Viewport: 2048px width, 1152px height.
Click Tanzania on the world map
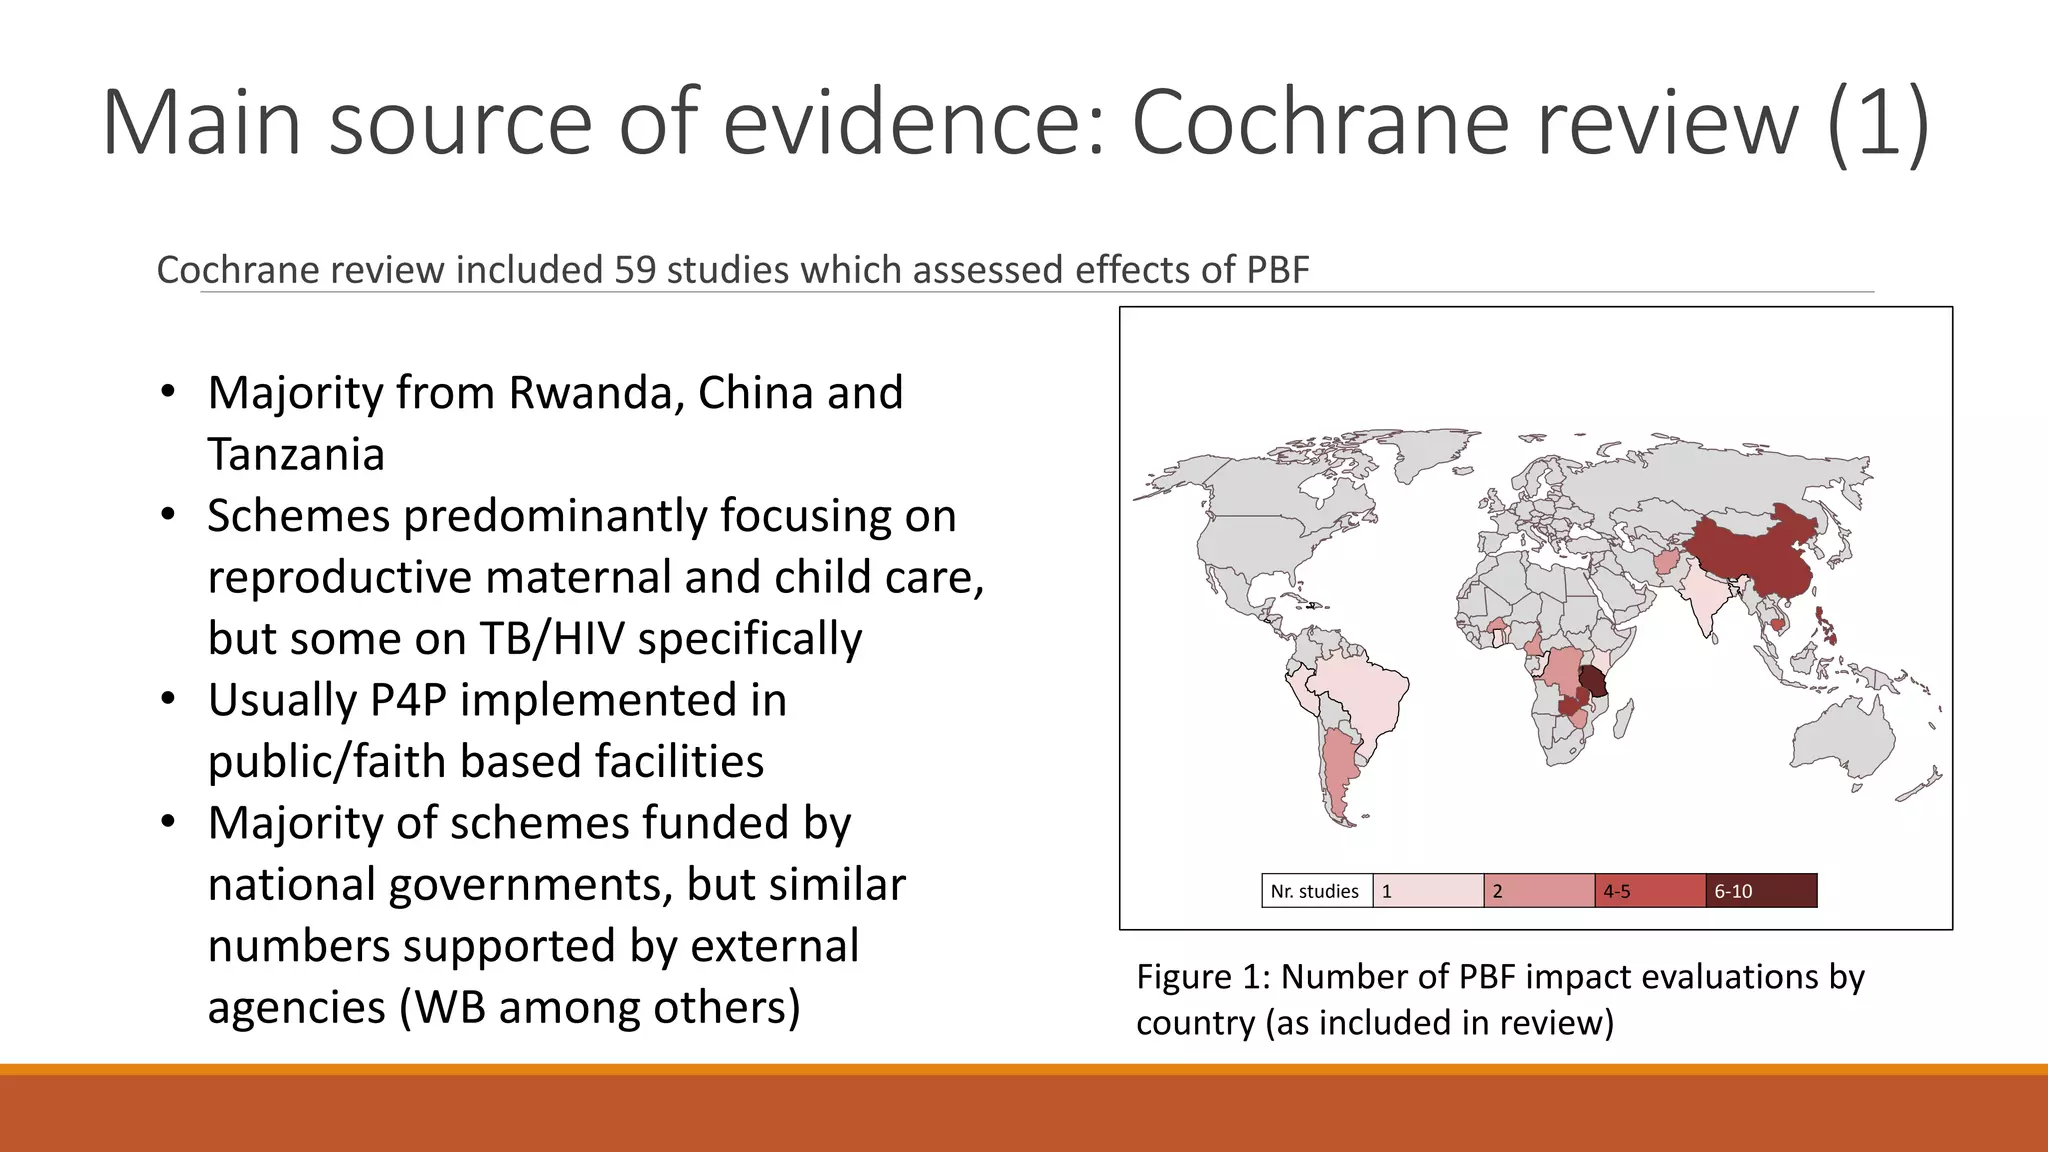point(1593,684)
